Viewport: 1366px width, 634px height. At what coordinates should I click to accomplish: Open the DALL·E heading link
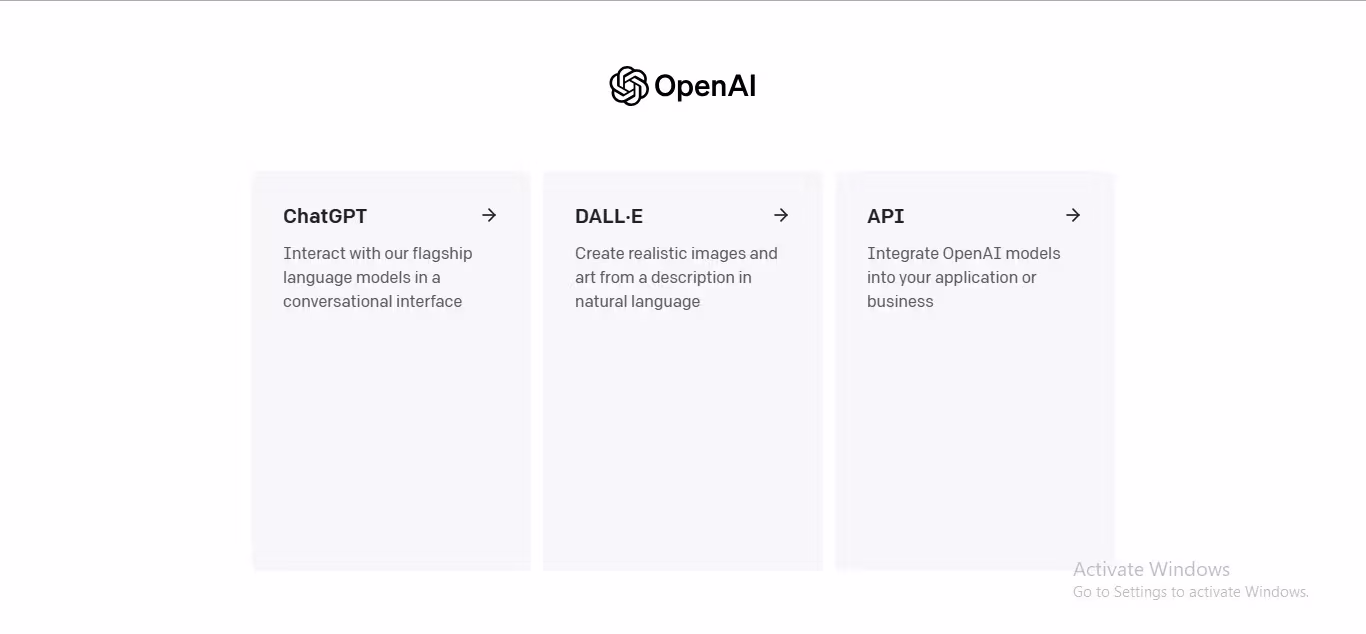(x=609, y=216)
